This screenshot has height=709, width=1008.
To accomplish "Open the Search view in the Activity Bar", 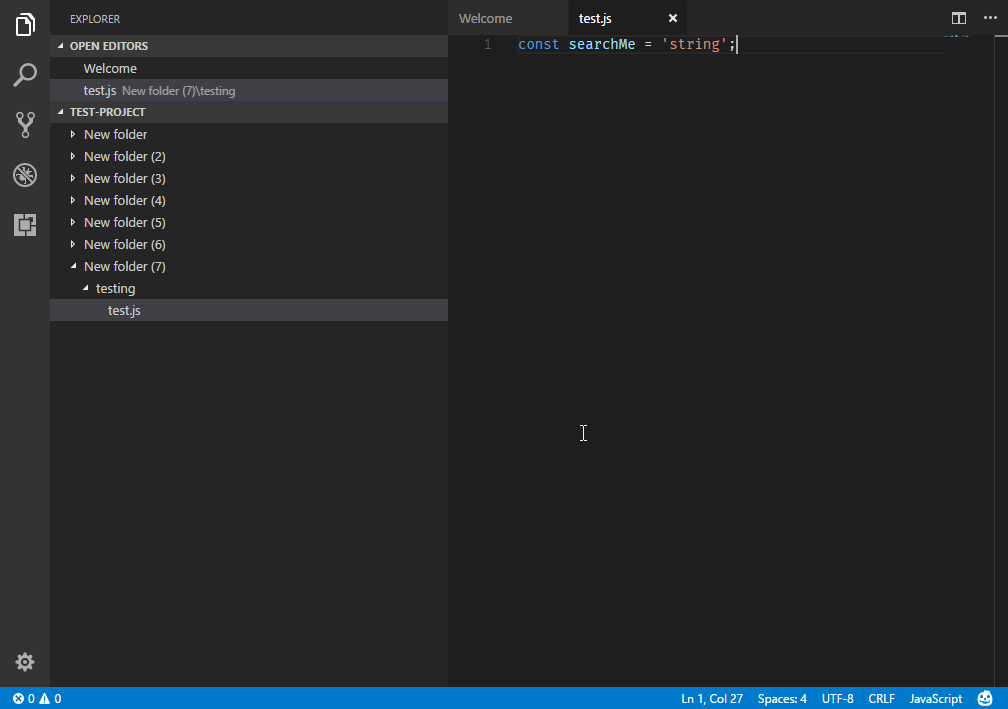I will point(25,74).
